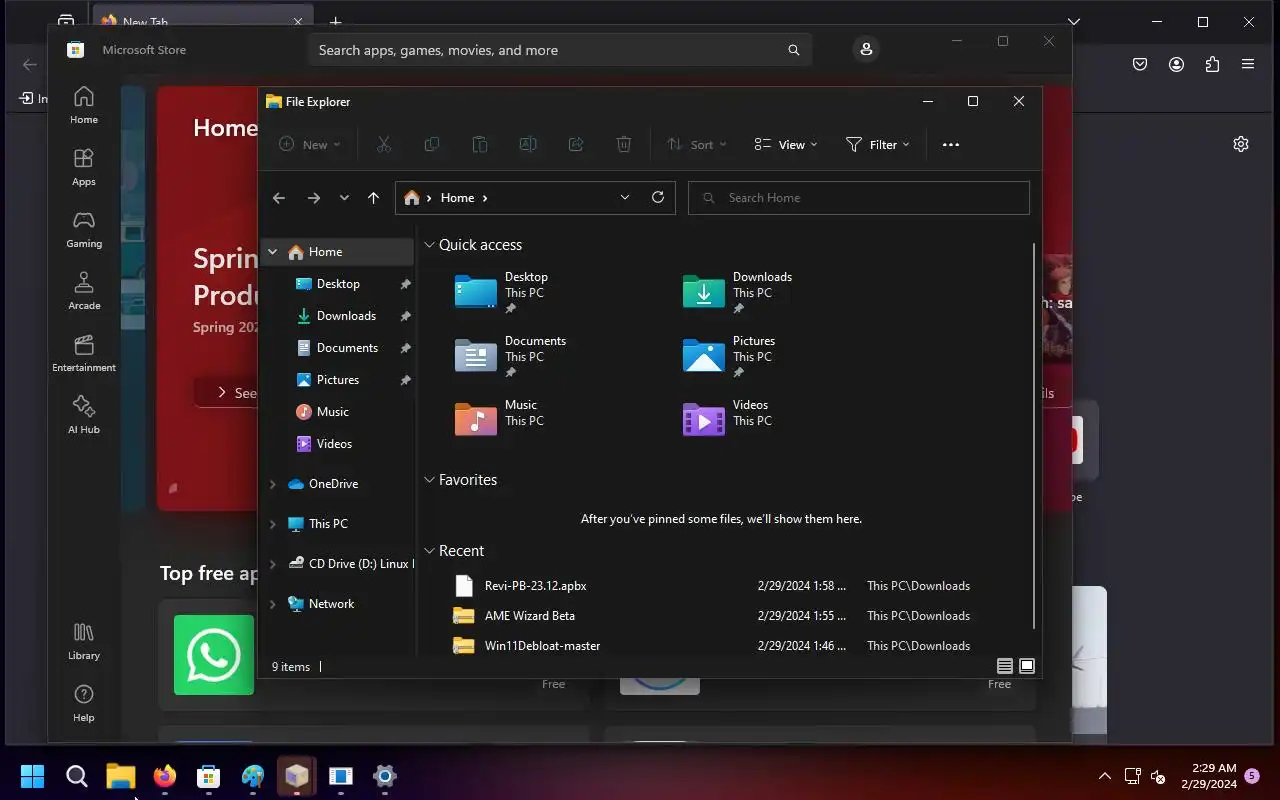Open Microsoft Store Gaming section
Image resolution: width=1280 pixels, height=800 pixels.
84,229
